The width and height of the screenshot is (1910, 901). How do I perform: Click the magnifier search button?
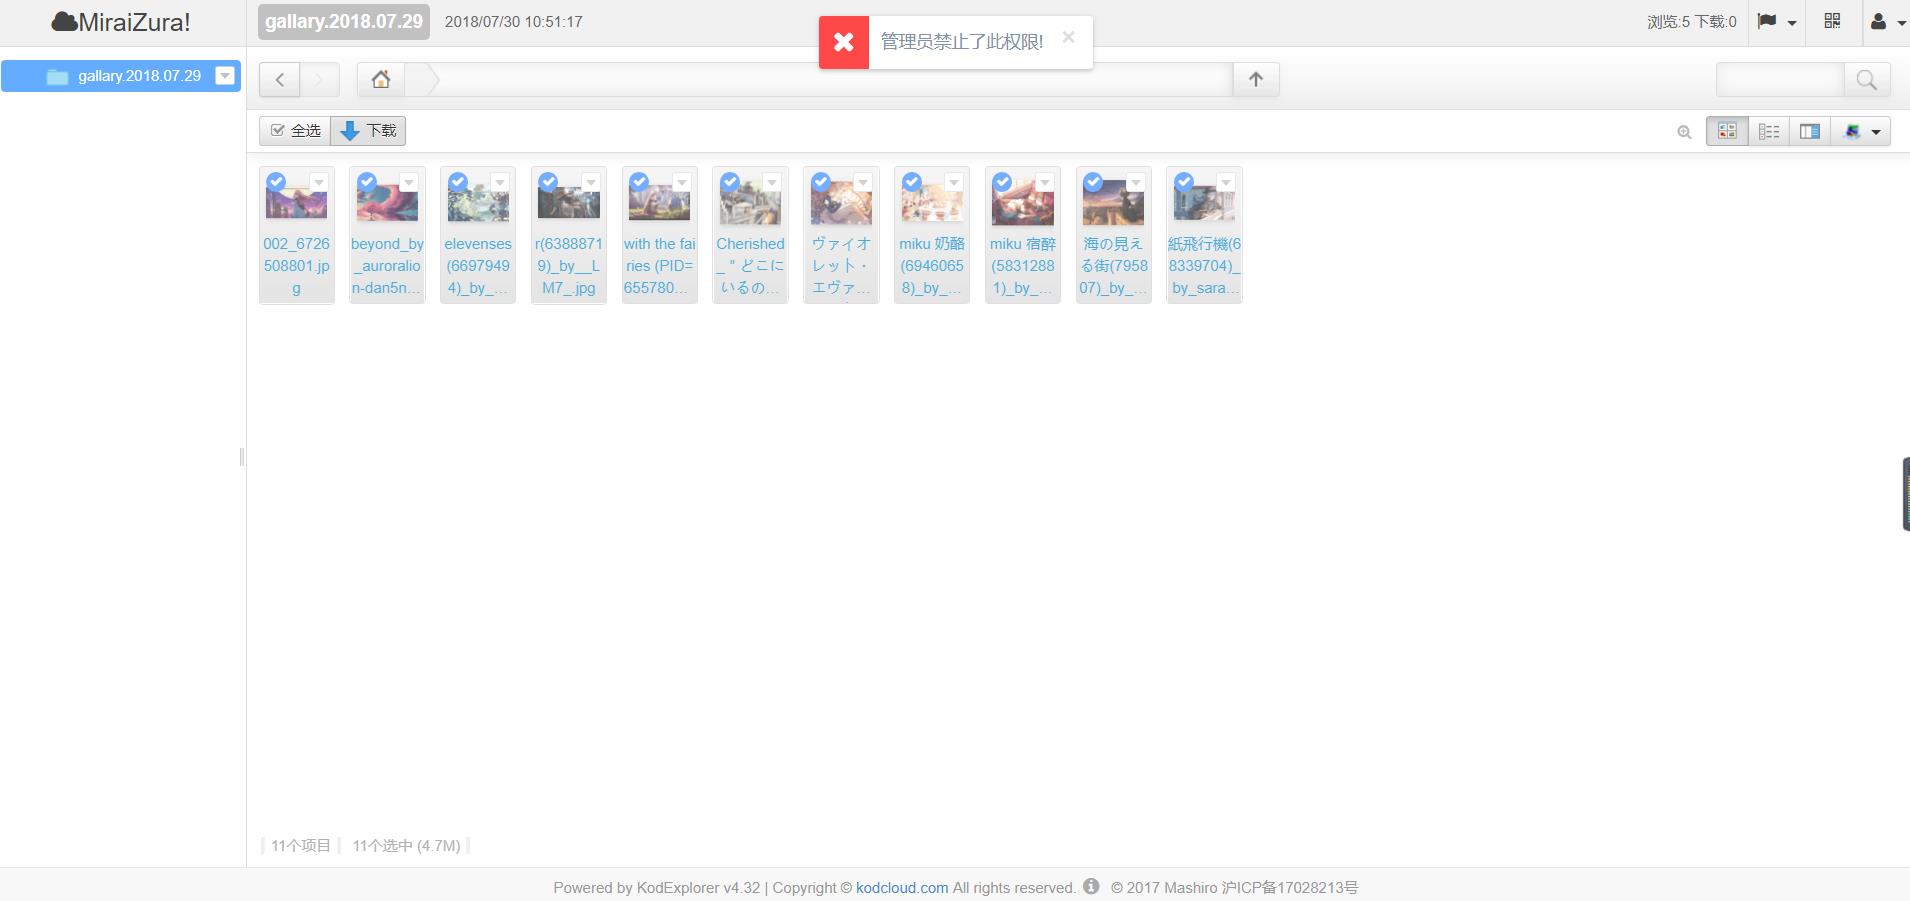coord(1866,80)
